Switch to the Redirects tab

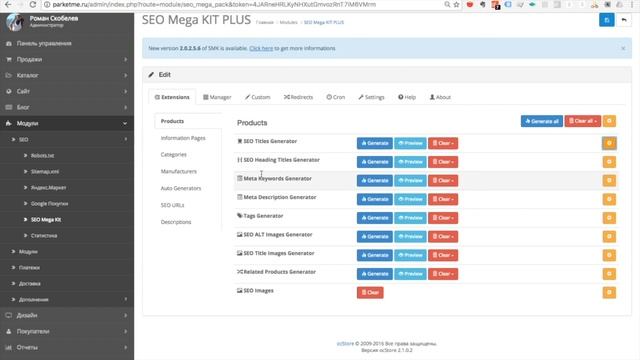click(x=298, y=97)
